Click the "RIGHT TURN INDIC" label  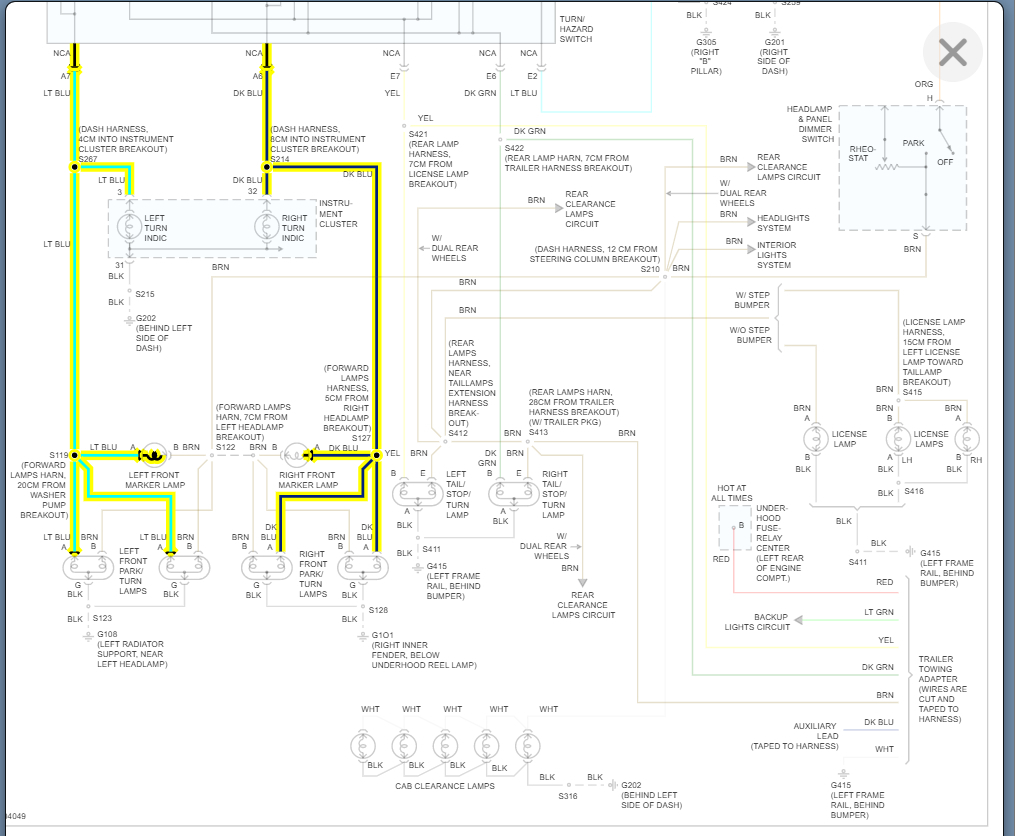tap(294, 228)
